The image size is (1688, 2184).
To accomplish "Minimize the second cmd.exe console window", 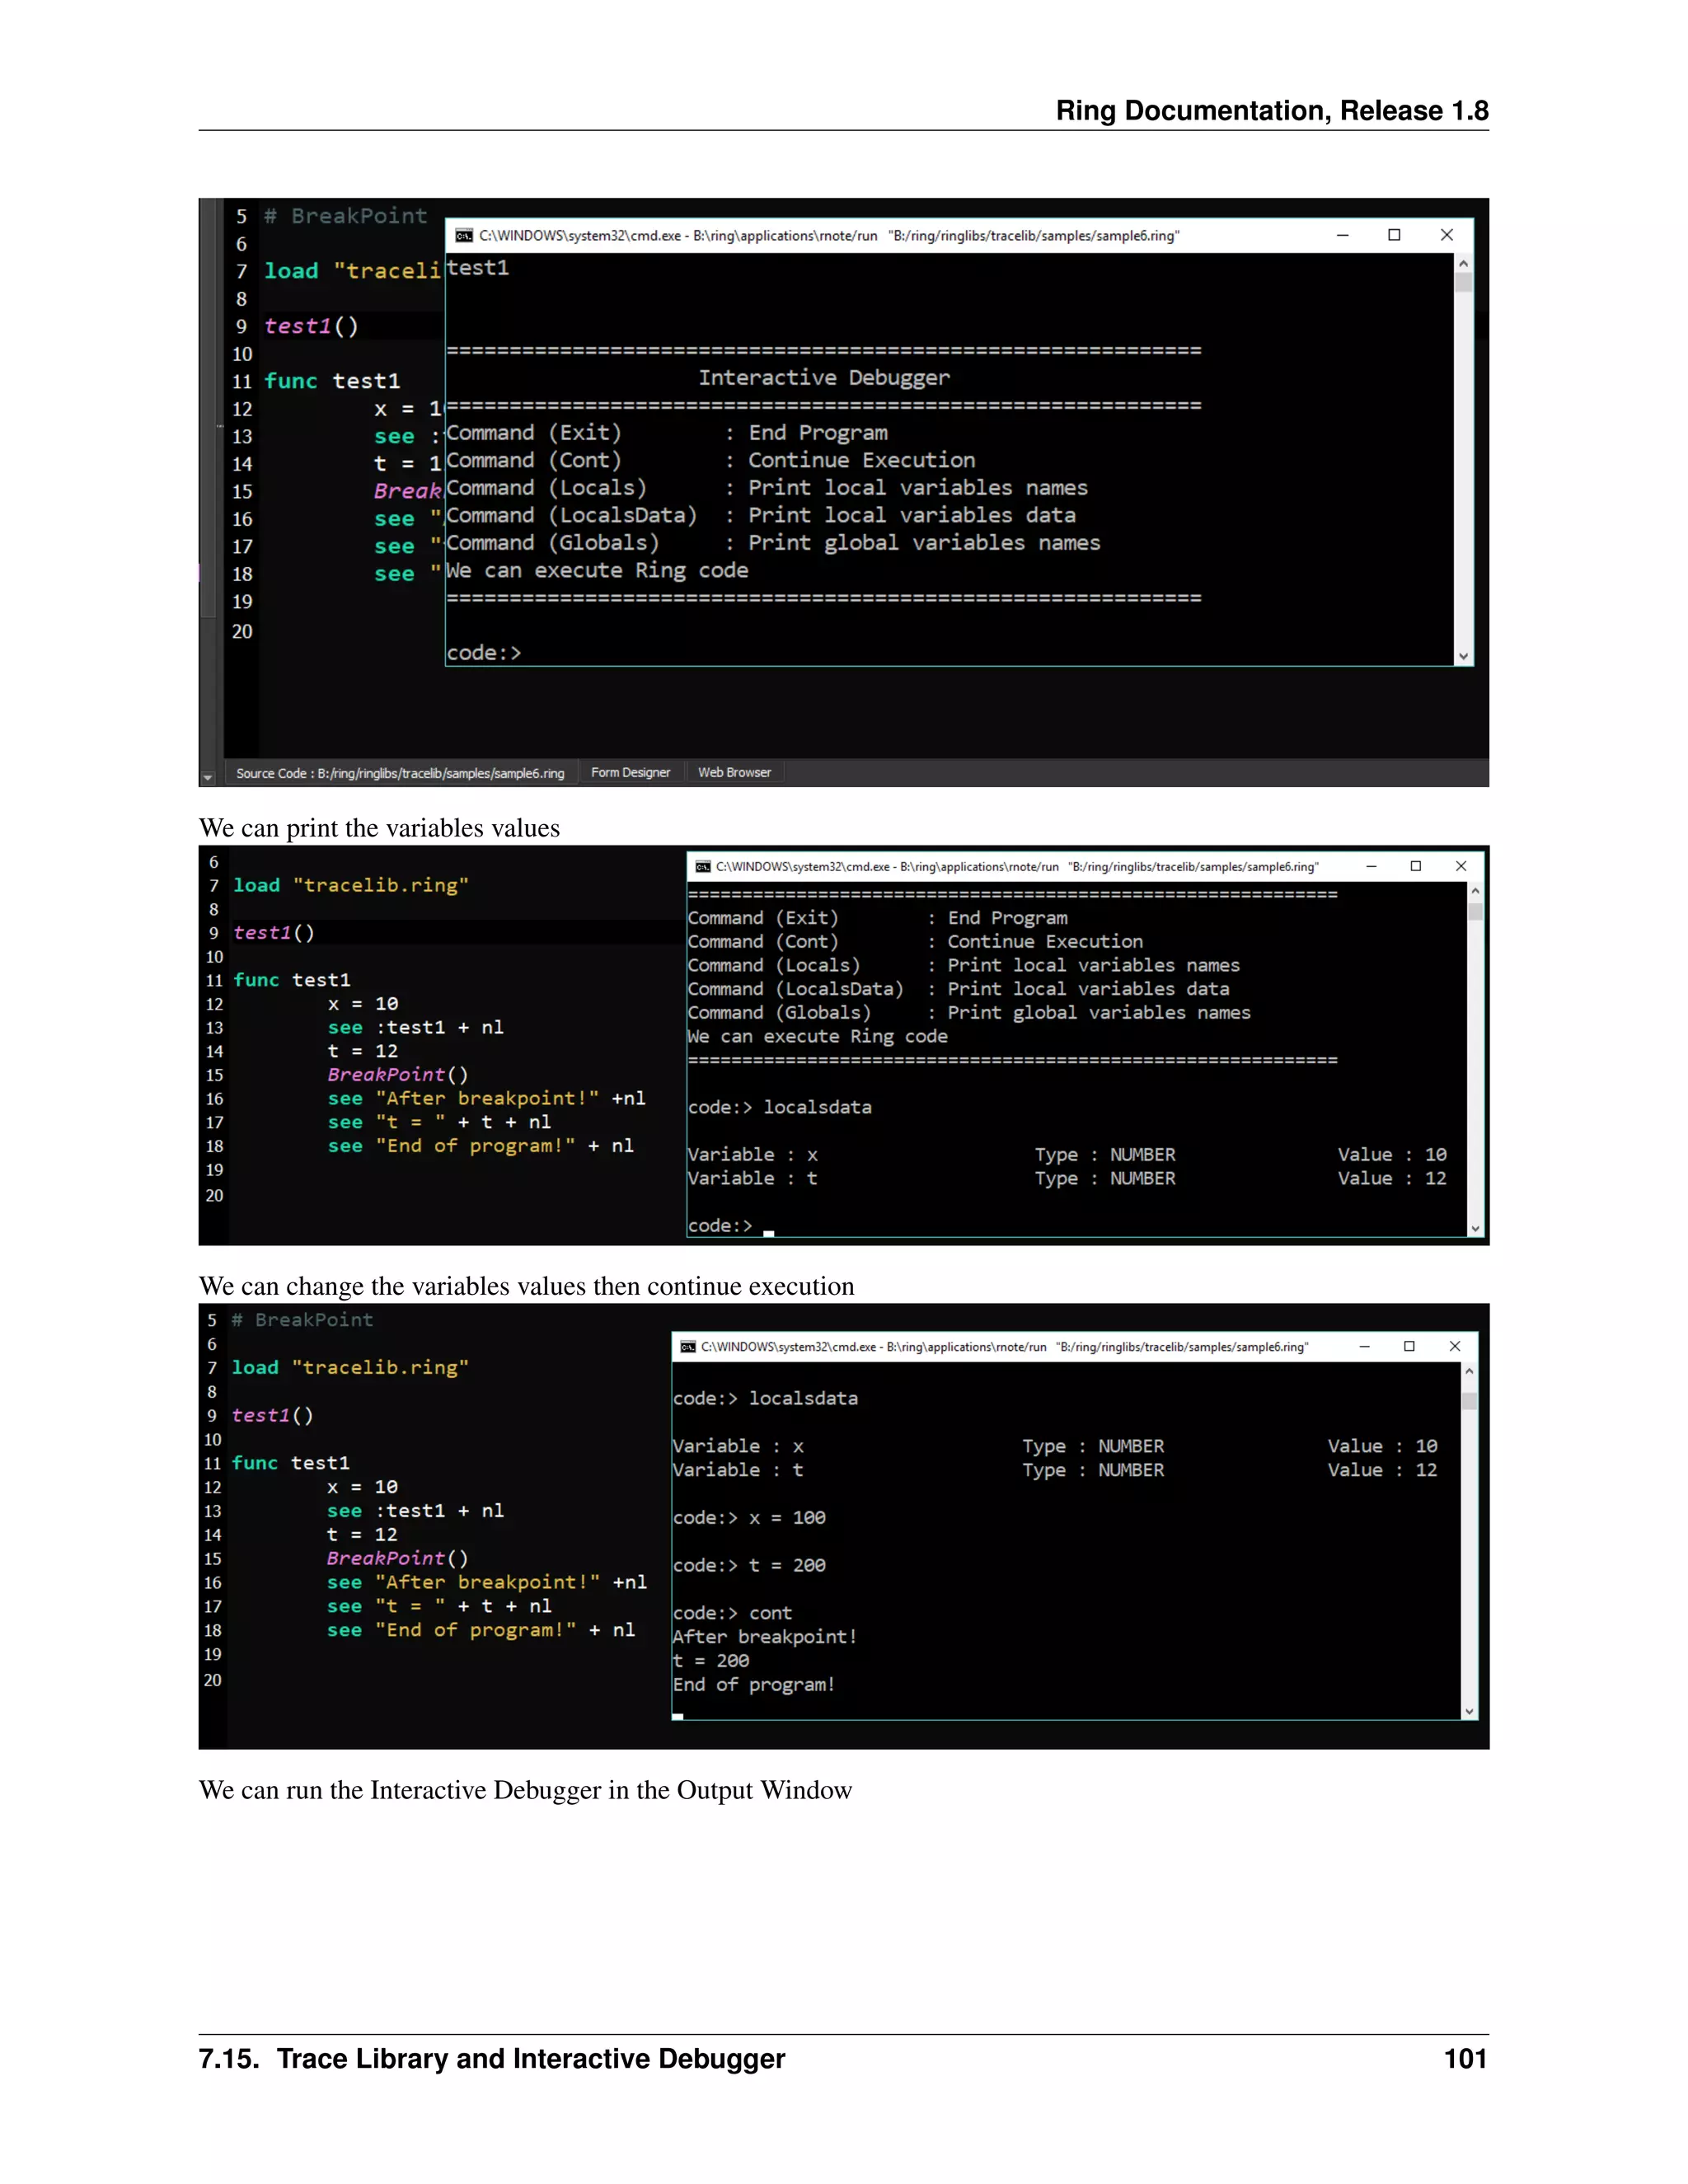I will coord(1372,866).
